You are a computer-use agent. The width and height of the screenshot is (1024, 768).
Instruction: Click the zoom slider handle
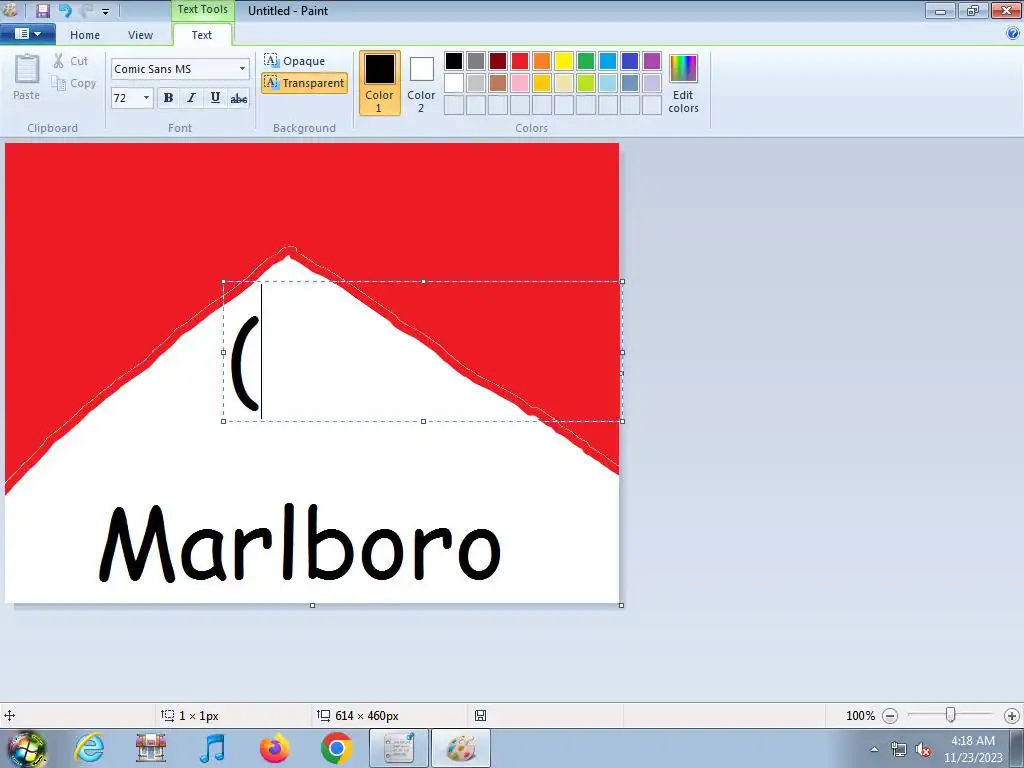[951, 715]
